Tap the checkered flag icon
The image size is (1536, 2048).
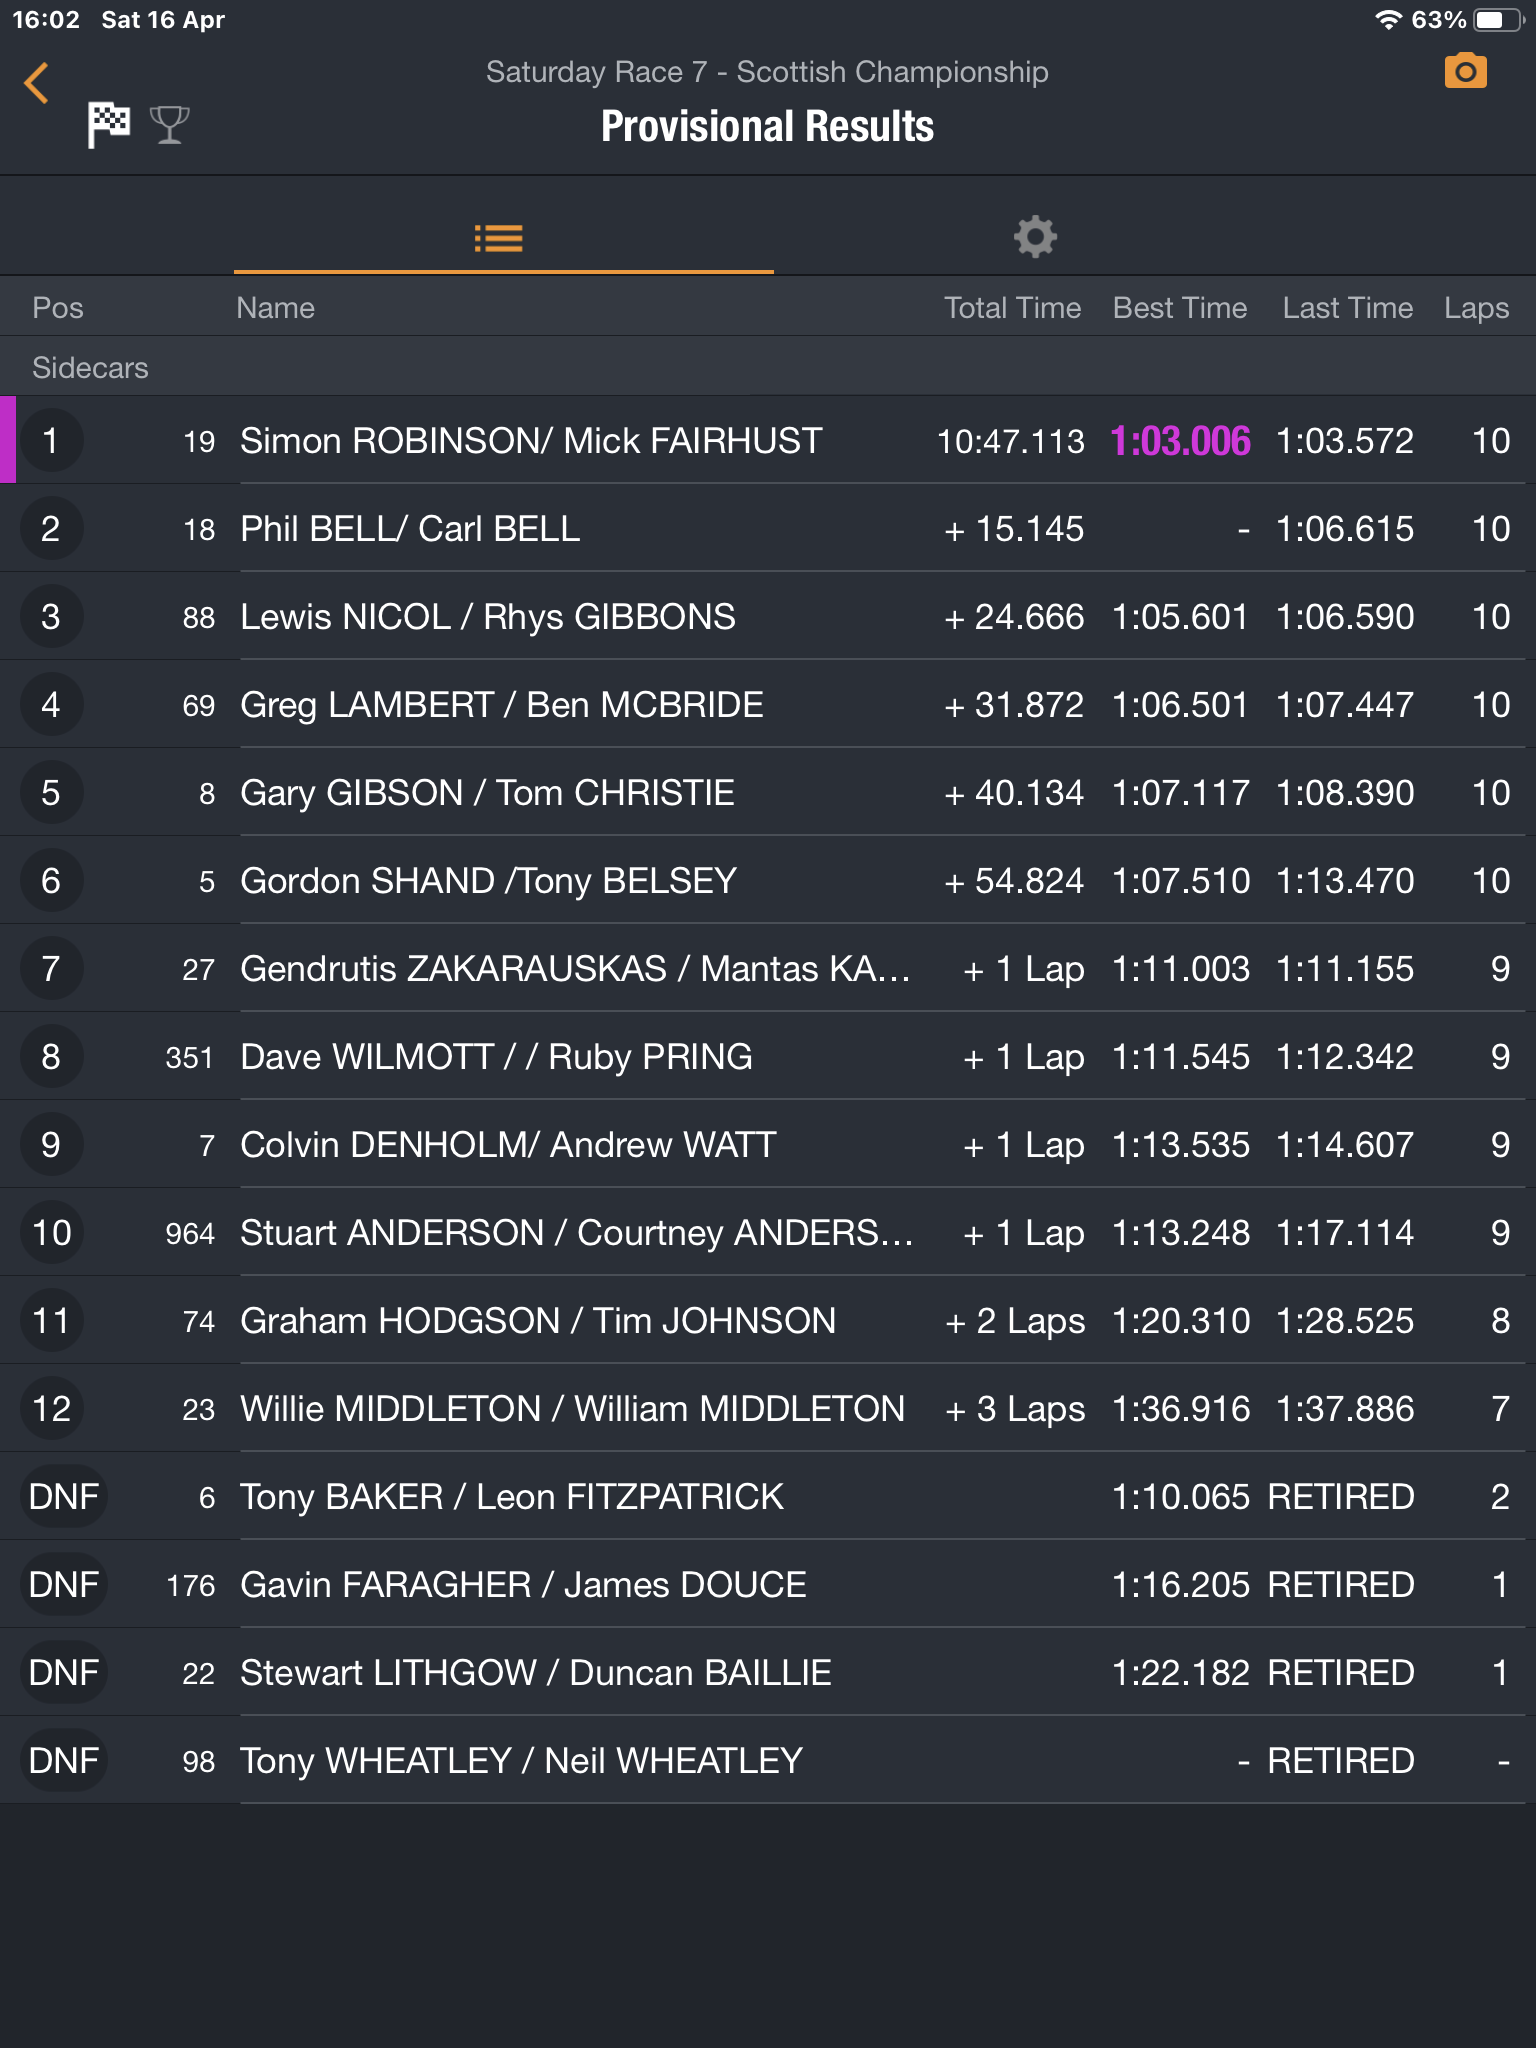108,125
